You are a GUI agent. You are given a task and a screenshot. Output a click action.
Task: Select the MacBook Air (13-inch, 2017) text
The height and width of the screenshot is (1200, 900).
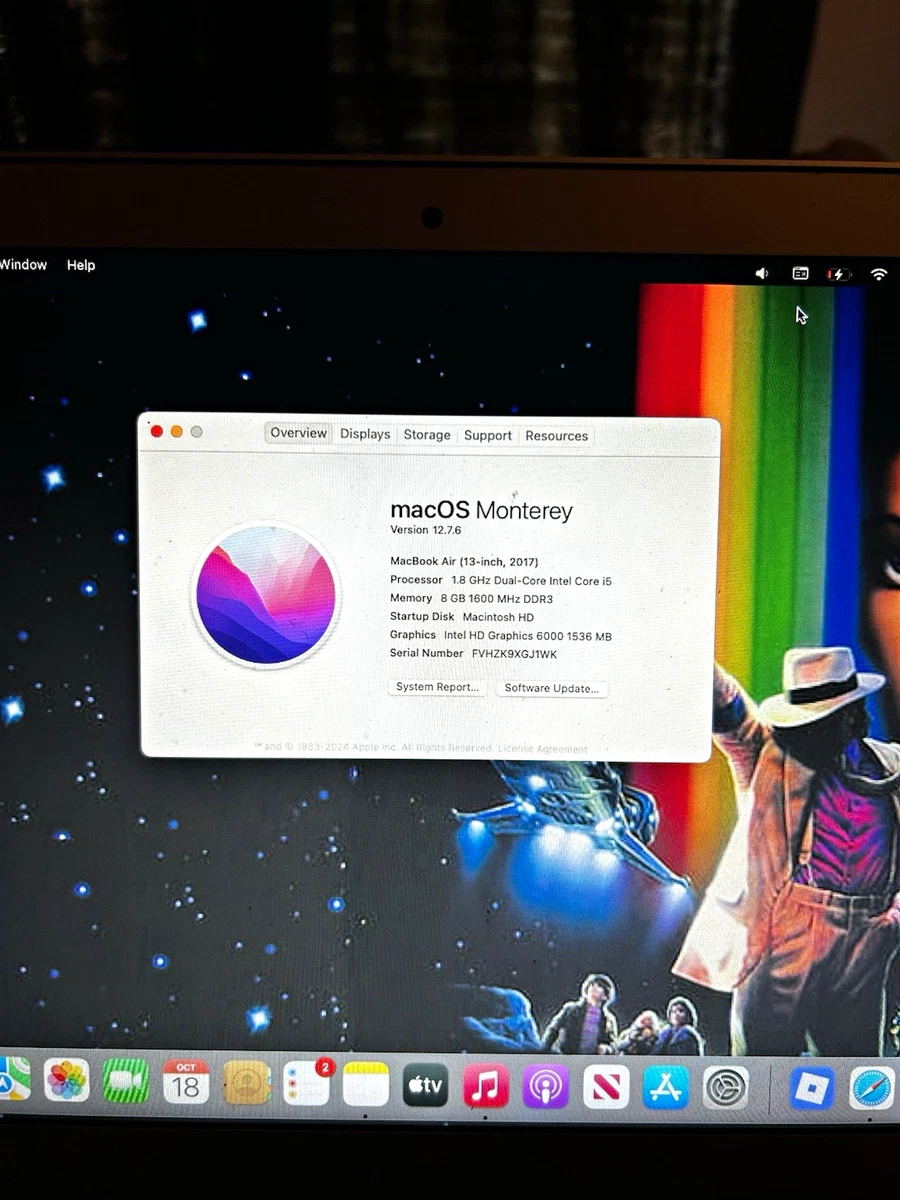pyautogui.click(x=464, y=562)
